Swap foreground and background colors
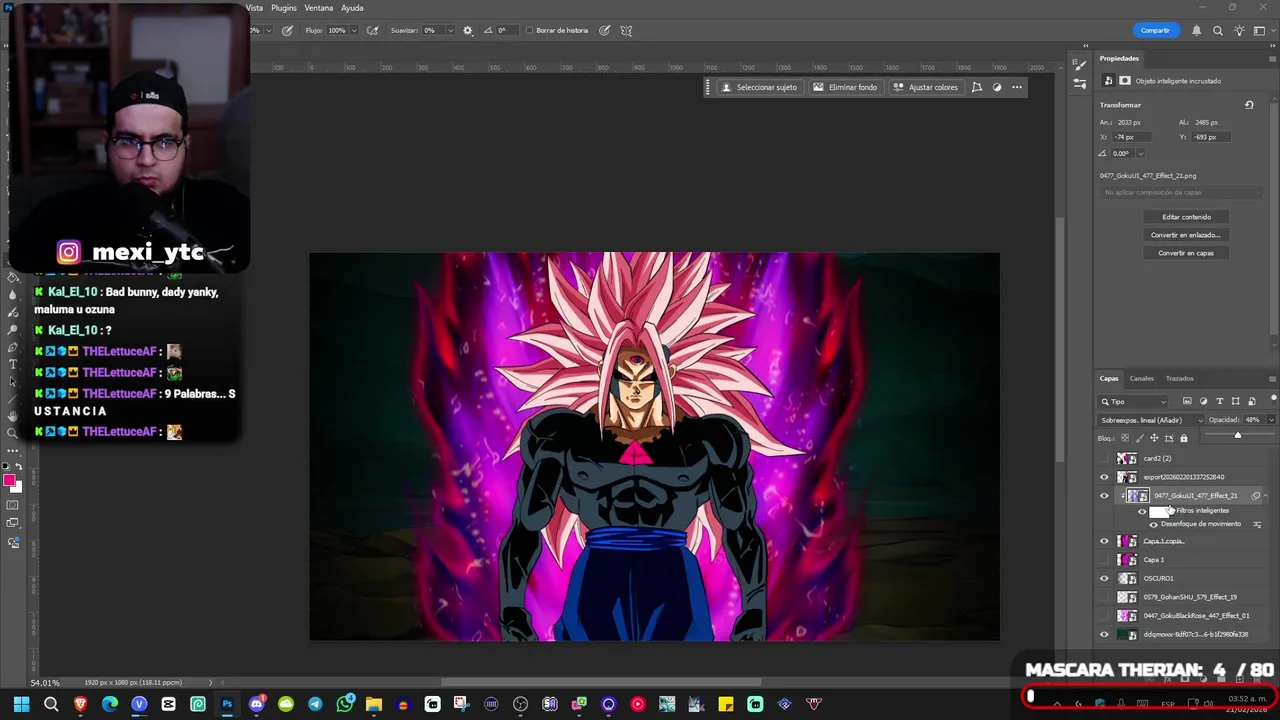1280x720 pixels. (19, 466)
